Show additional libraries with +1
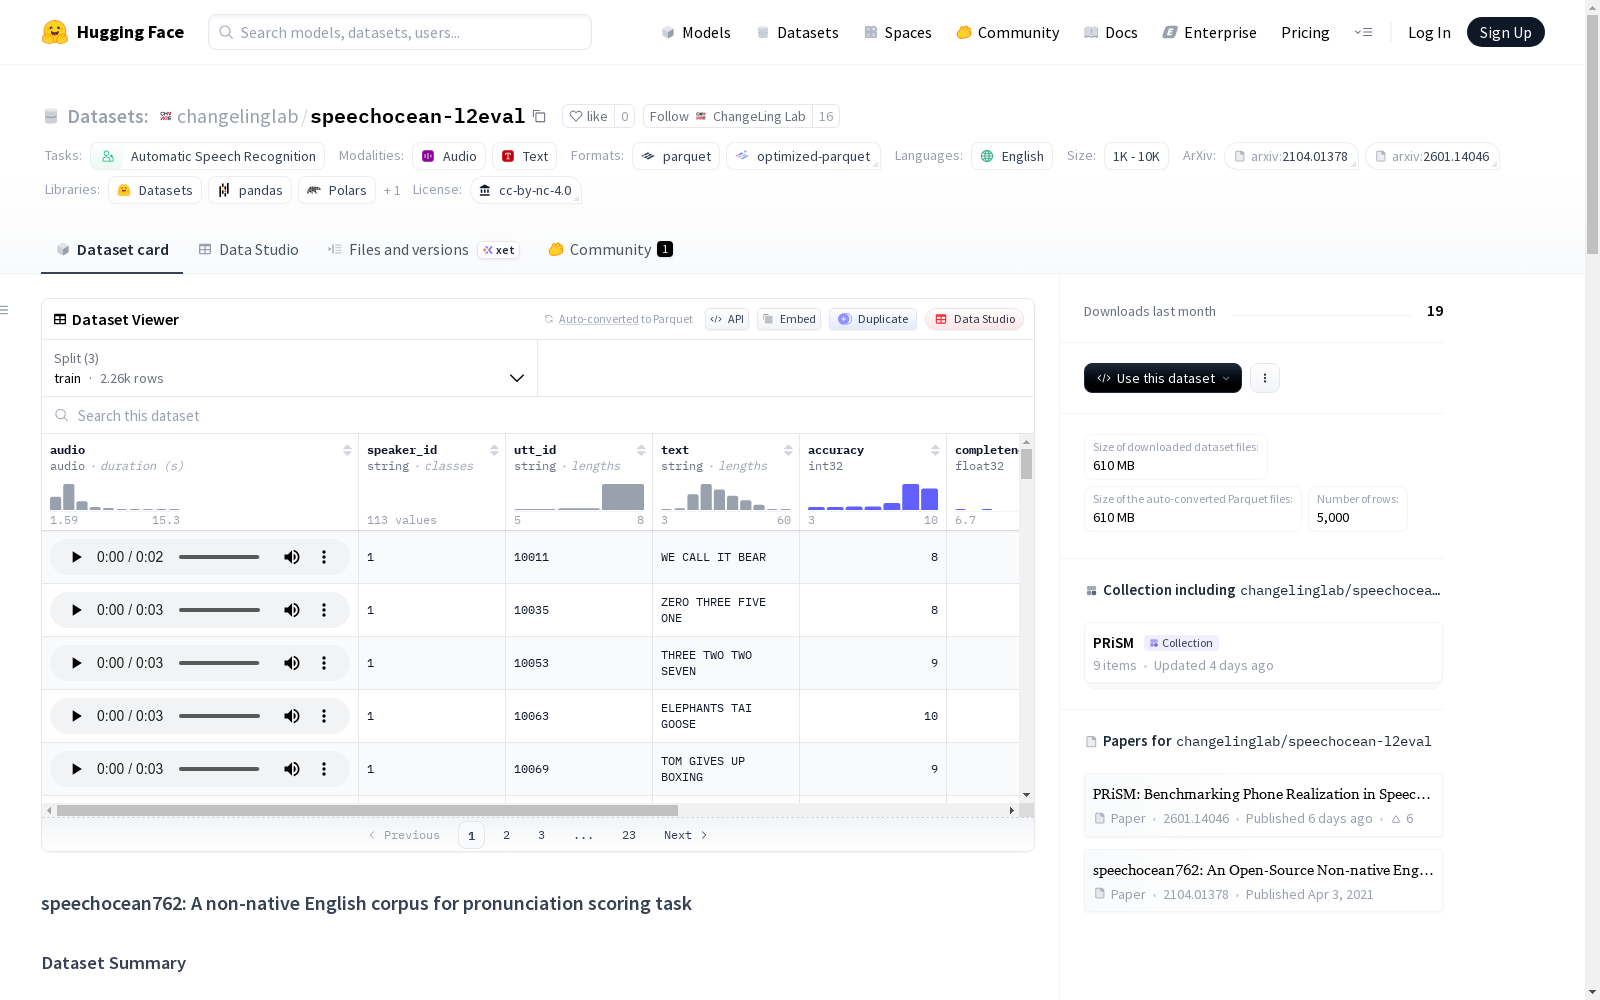 (x=392, y=190)
